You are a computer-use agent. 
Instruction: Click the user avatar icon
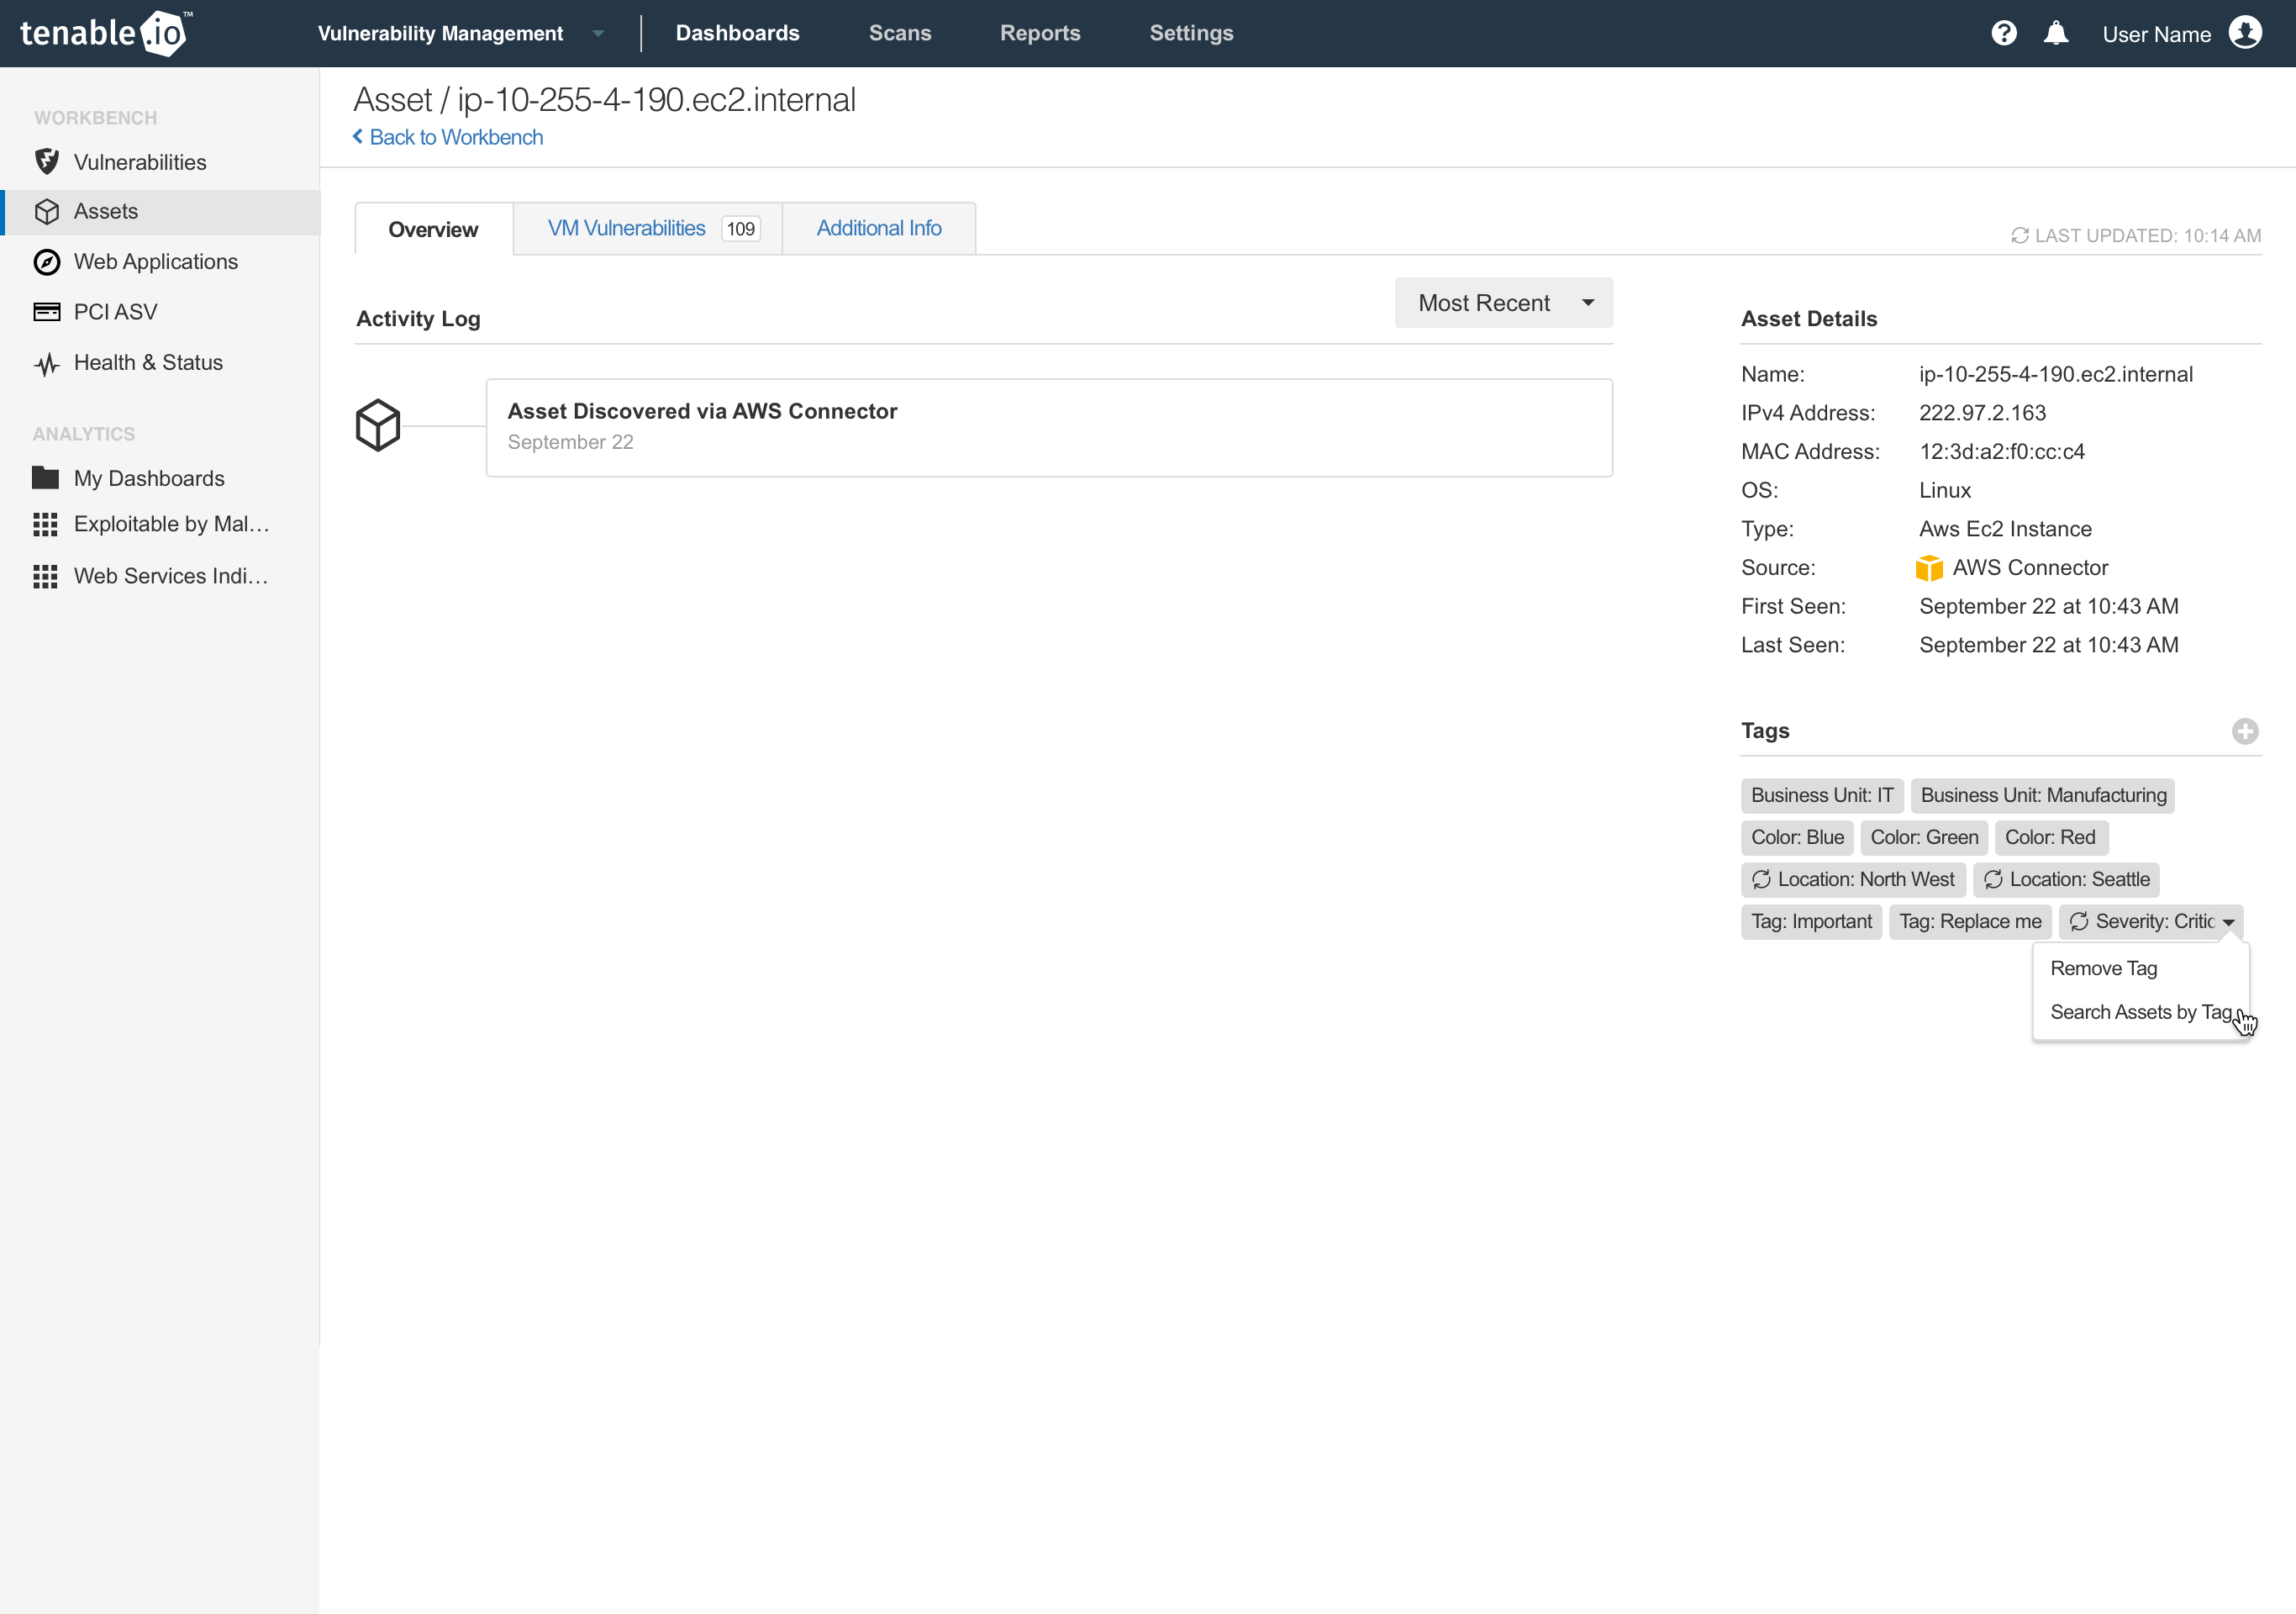[x=2245, y=34]
